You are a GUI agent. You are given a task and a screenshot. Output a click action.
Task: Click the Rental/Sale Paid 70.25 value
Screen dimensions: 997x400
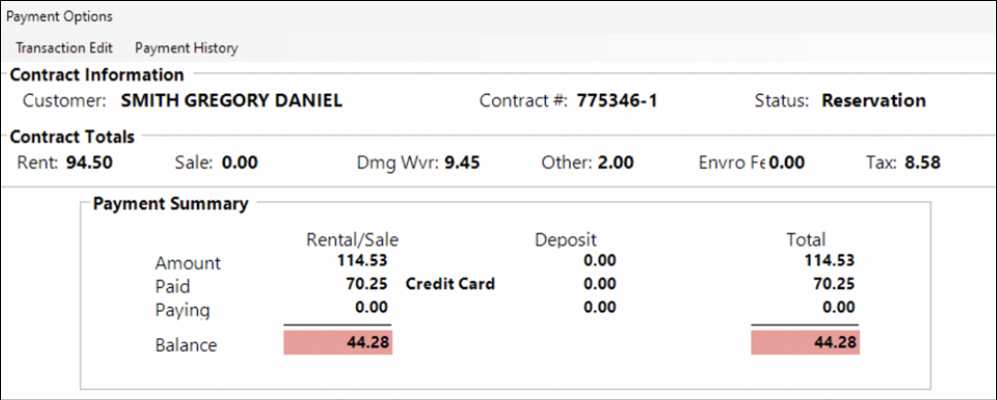(x=368, y=284)
